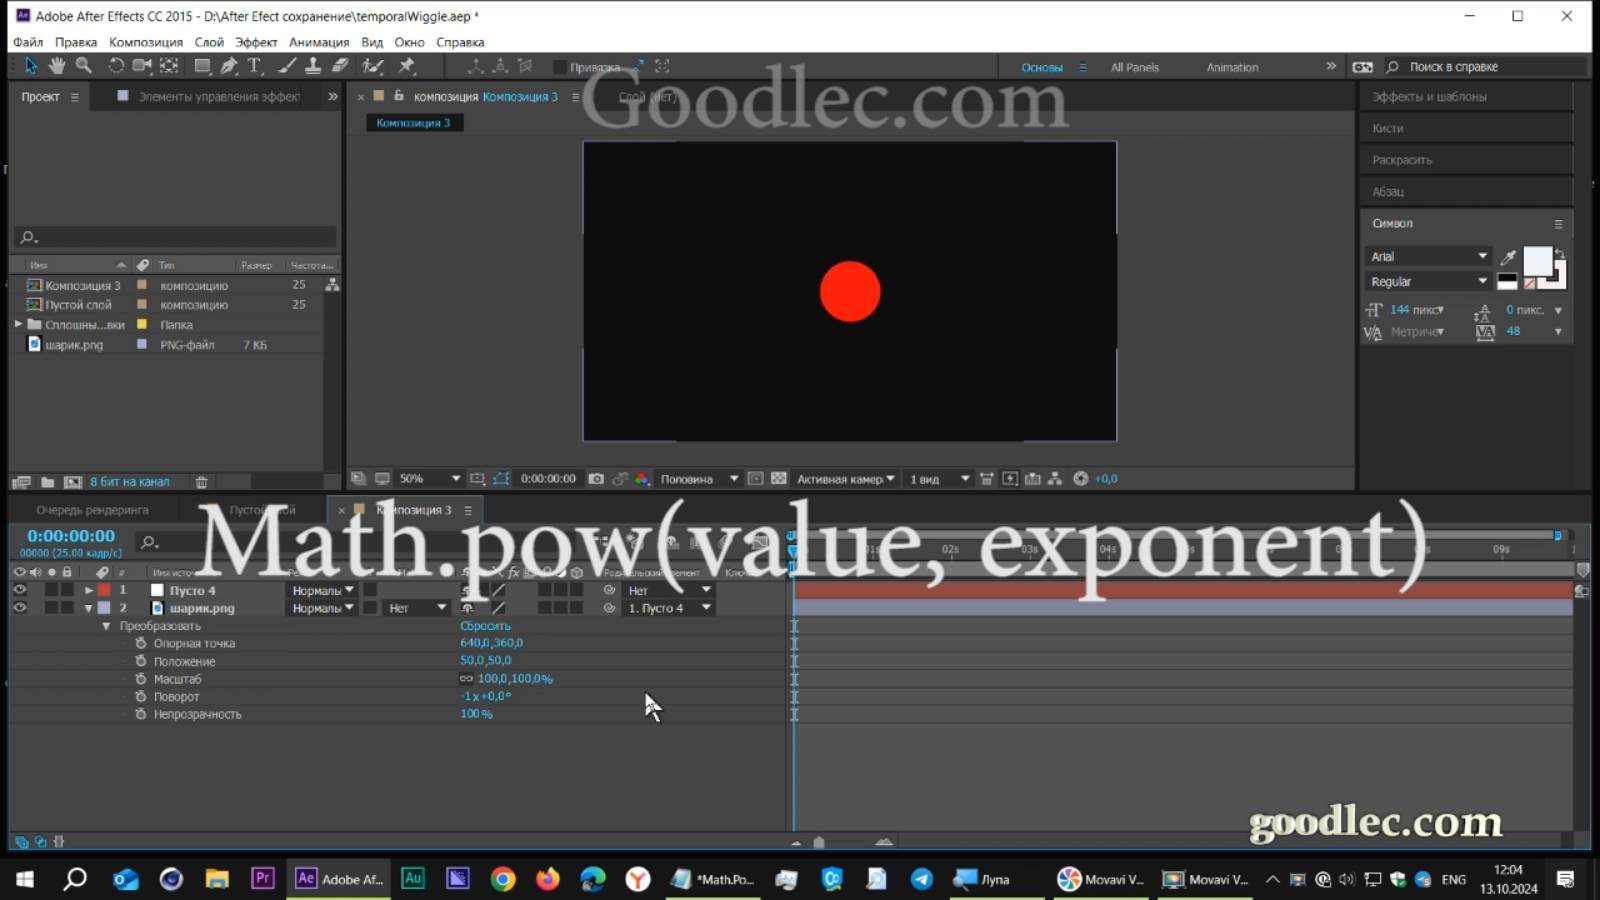This screenshot has height=900, width=1600.
Task: Toggle the Положение stopwatch
Action: coord(141,661)
